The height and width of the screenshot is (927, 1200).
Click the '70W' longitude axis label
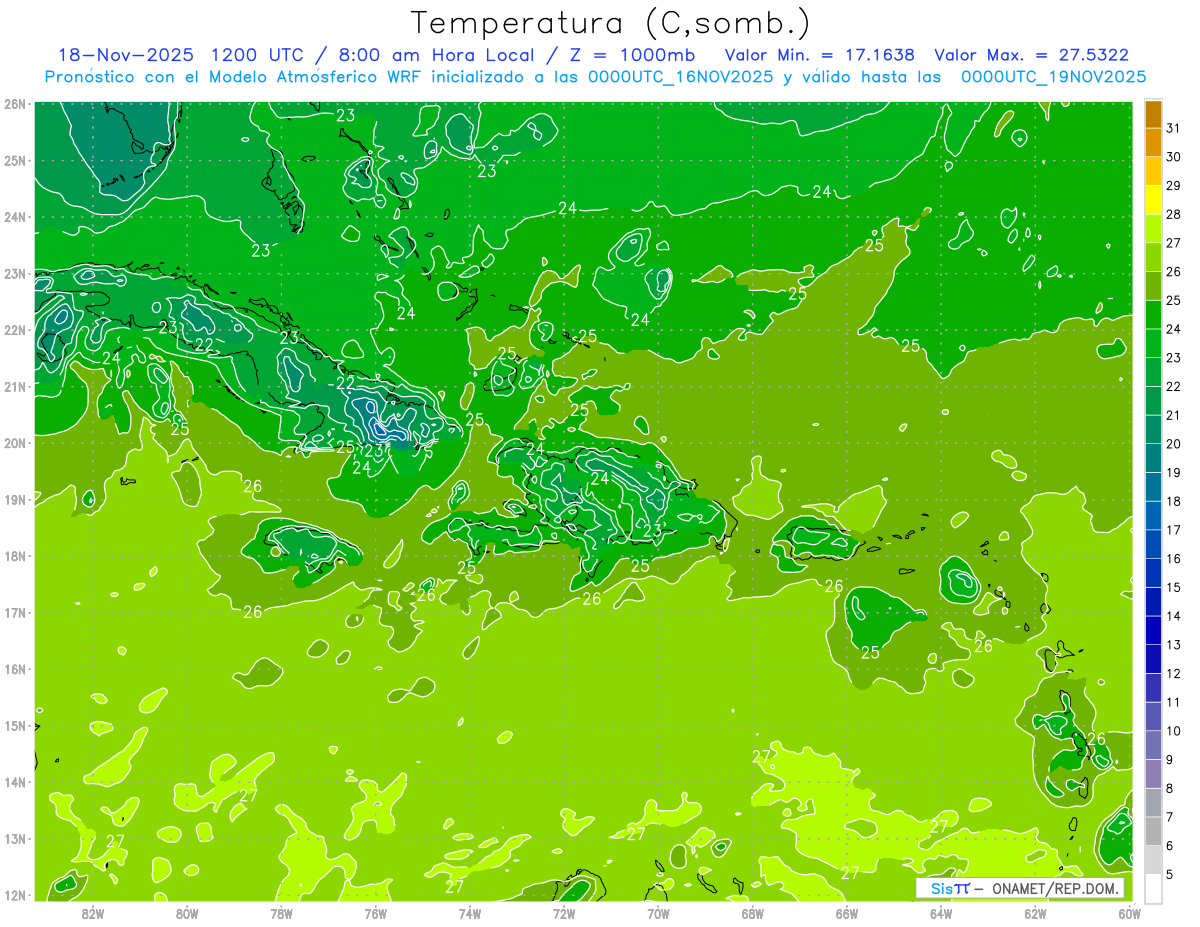[658, 913]
